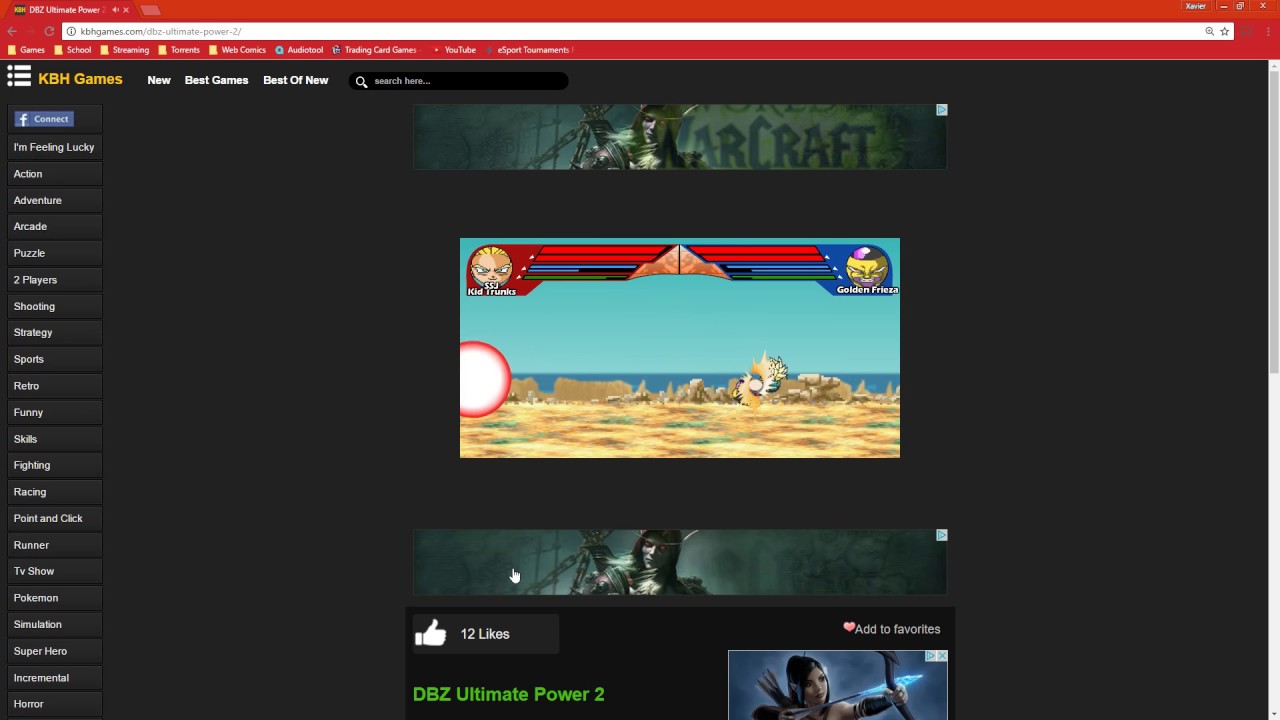Click the zoom magnifier in address bar
Screen dimensions: 1280x720
click(1209, 31)
